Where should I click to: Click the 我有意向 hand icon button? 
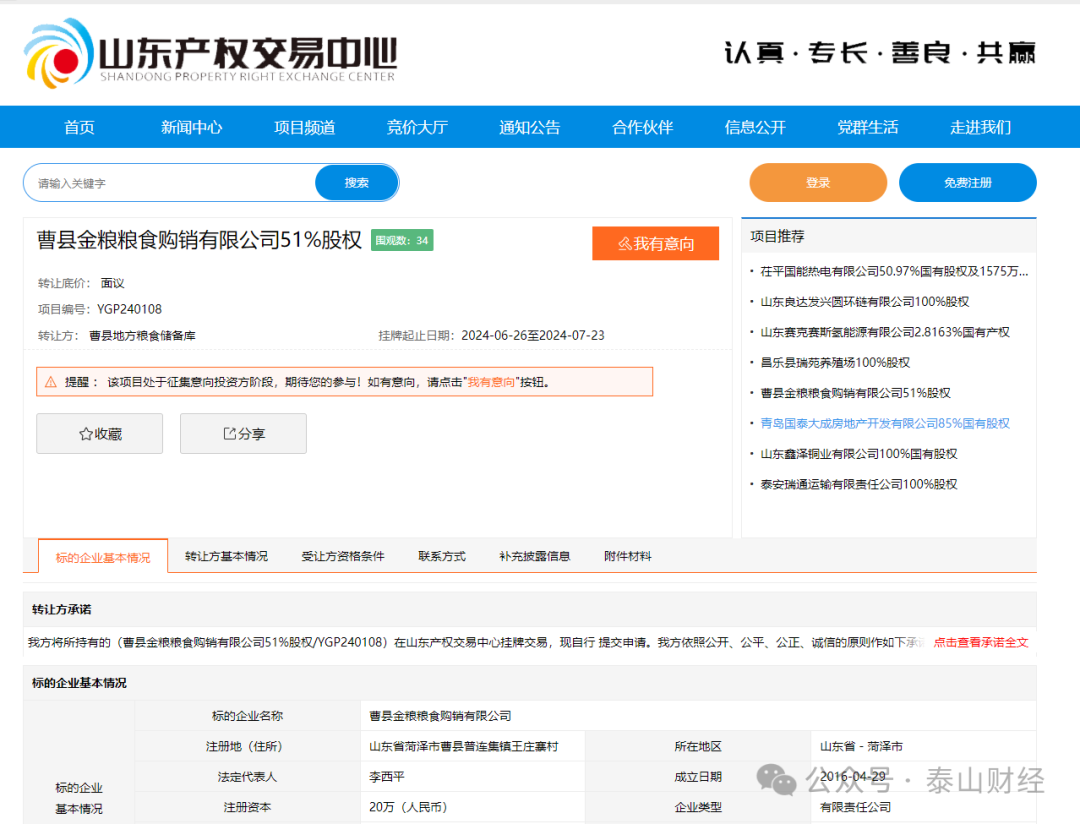point(625,243)
